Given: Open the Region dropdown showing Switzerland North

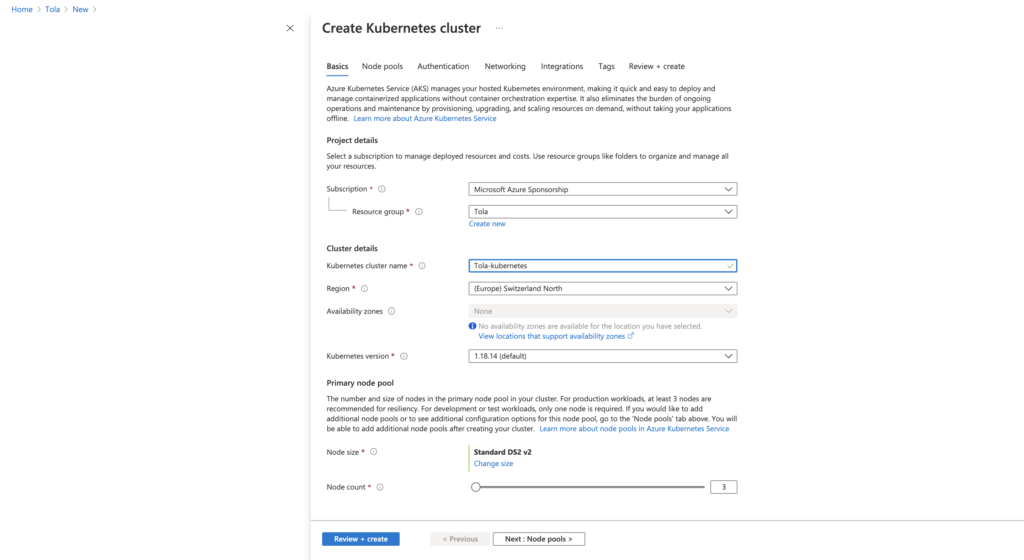Looking at the screenshot, I should (602, 288).
